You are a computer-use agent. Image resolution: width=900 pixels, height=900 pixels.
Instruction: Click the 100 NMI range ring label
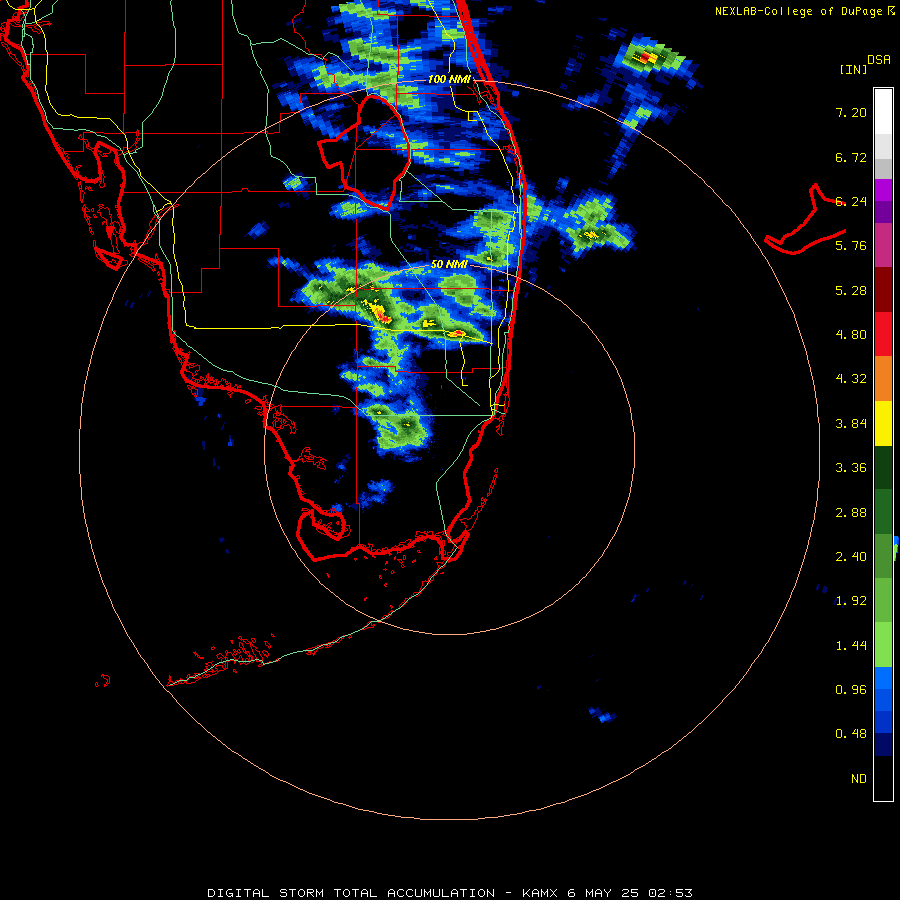(x=449, y=79)
